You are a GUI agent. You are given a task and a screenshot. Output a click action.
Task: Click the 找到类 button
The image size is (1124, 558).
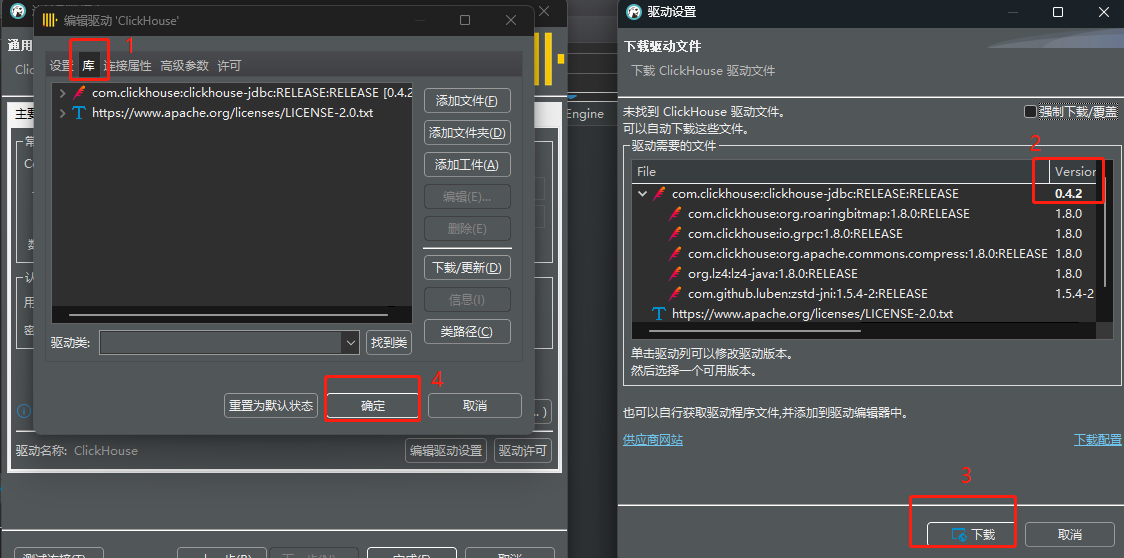(x=389, y=343)
